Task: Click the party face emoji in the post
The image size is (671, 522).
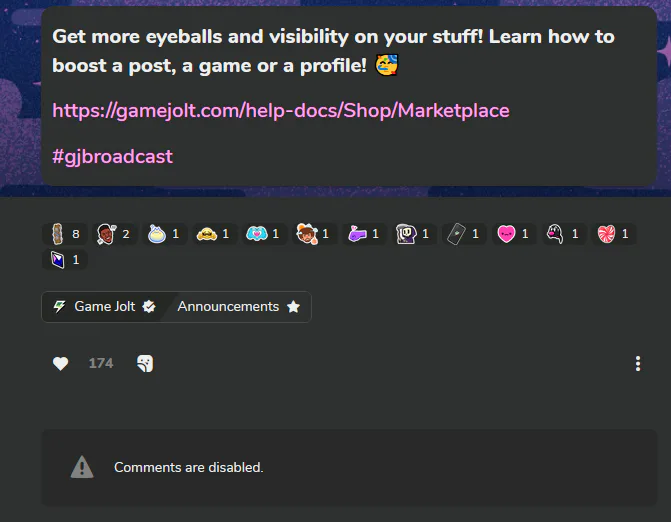Action: pyautogui.click(x=387, y=65)
